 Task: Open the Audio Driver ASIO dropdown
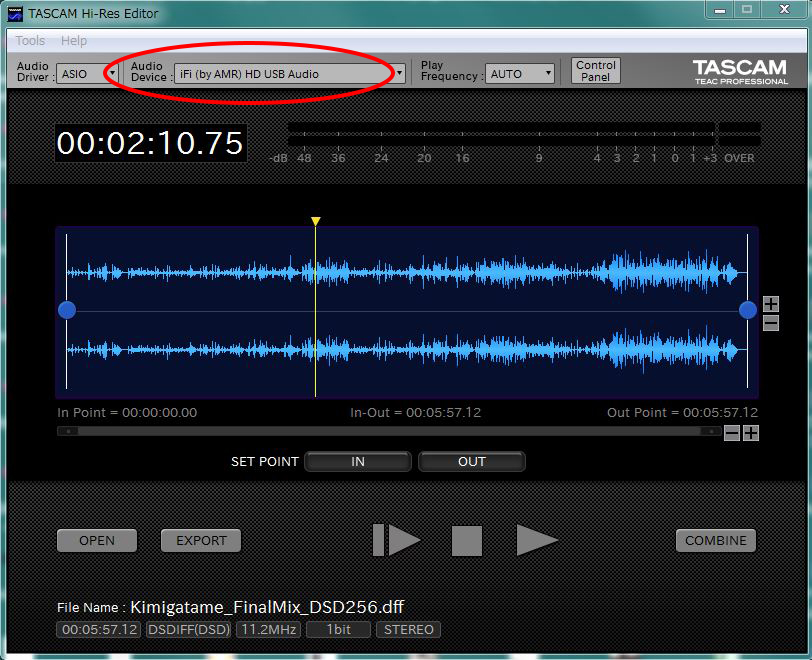[114, 71]
